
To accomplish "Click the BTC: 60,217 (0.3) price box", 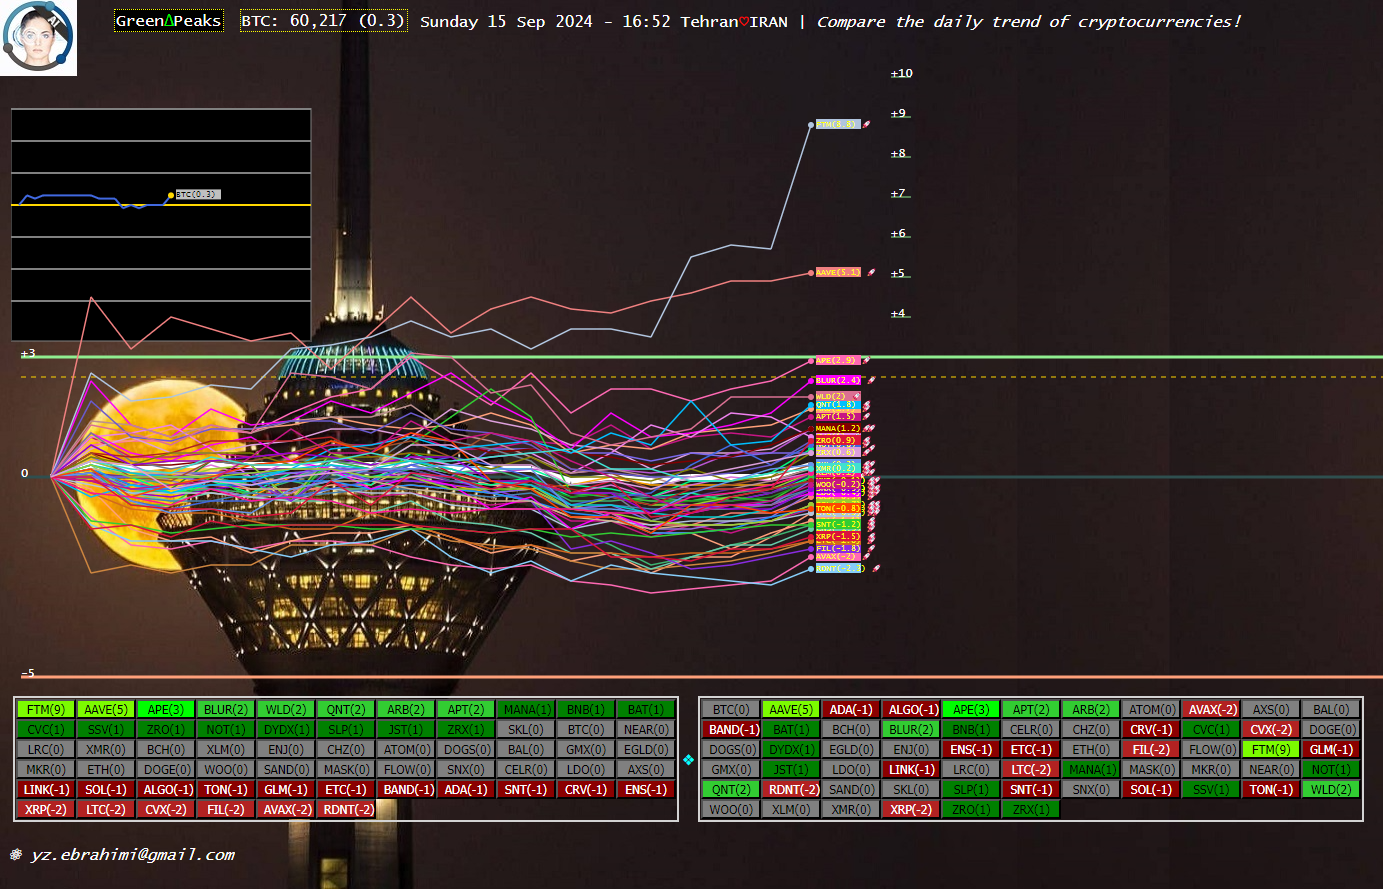I will tap(324, 21).
